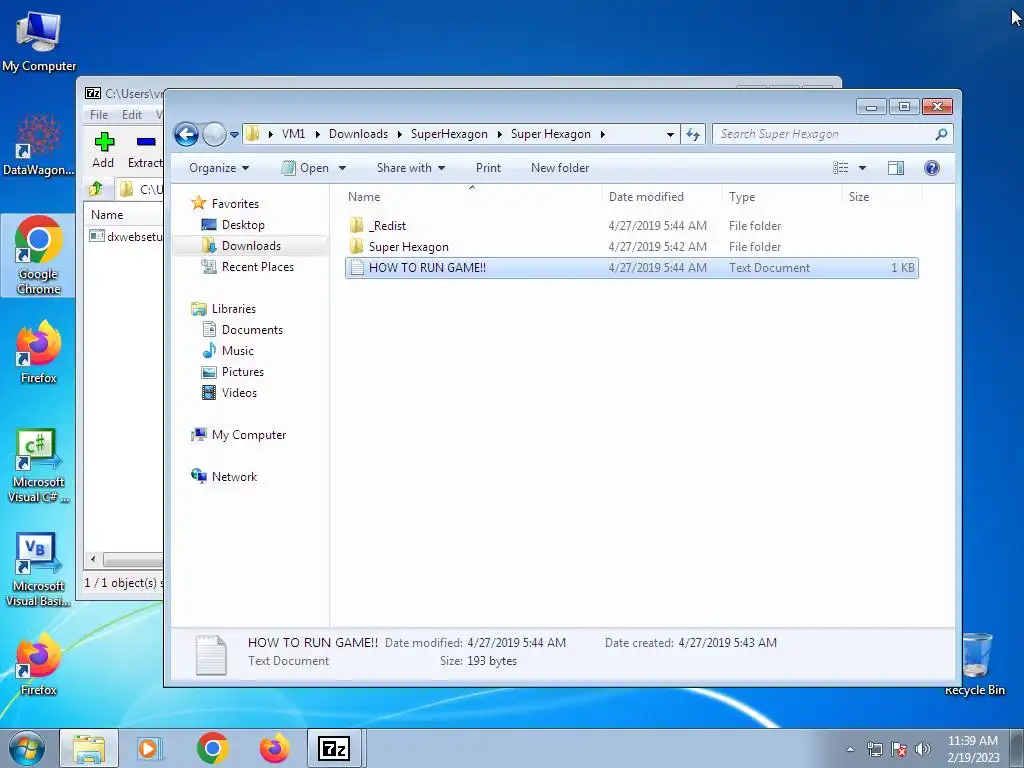
Task: Select Downloads under Favorites
Action: (x=251, y=246)
